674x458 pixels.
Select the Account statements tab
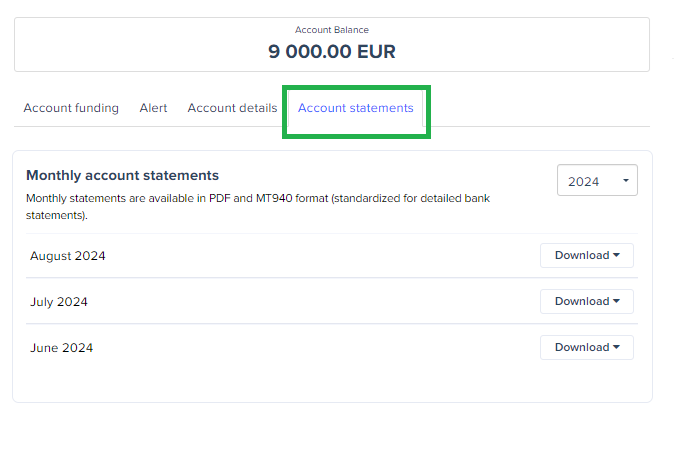355,108
